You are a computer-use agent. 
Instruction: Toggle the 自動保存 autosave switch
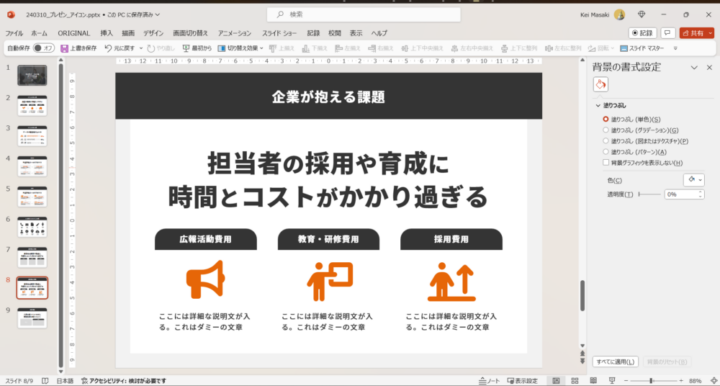[44, 48]
